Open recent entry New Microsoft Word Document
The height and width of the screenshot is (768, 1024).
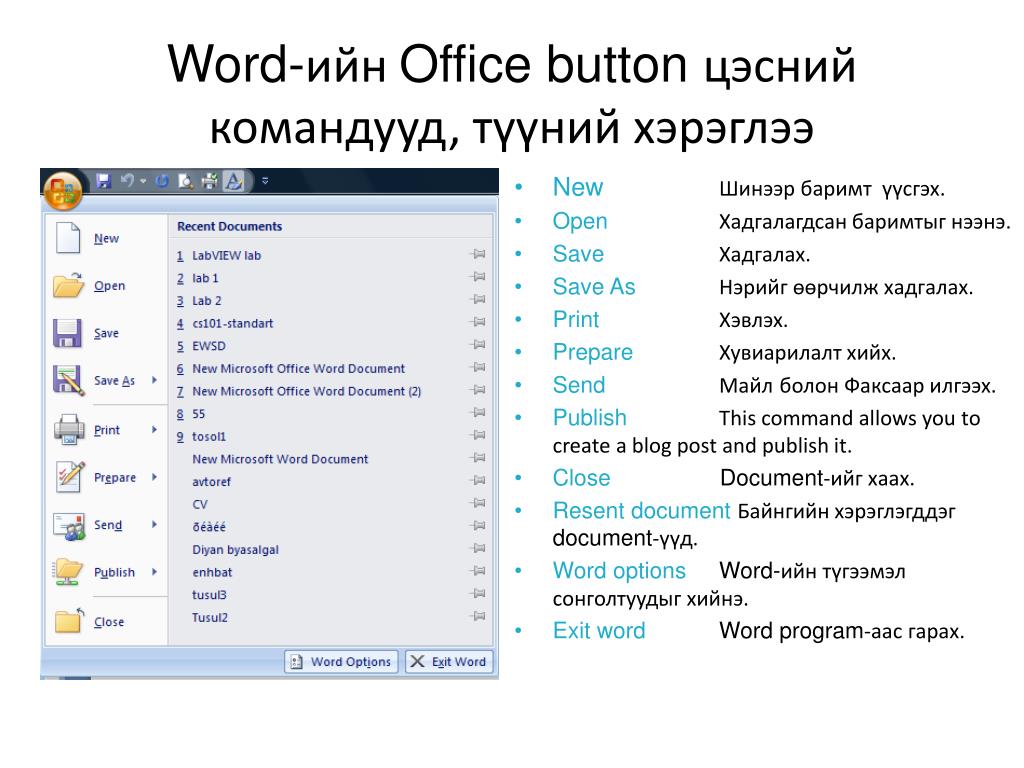point(280,459)
